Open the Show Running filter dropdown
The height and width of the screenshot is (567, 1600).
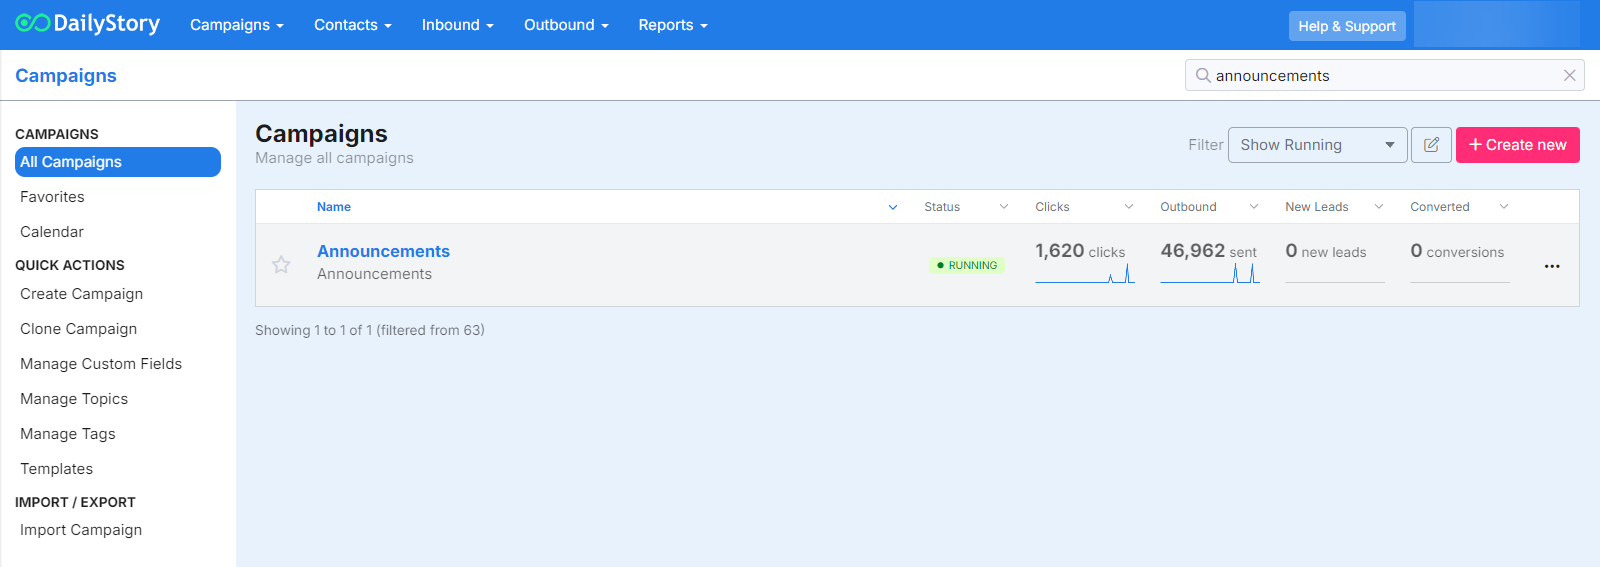pos(1316,145)
